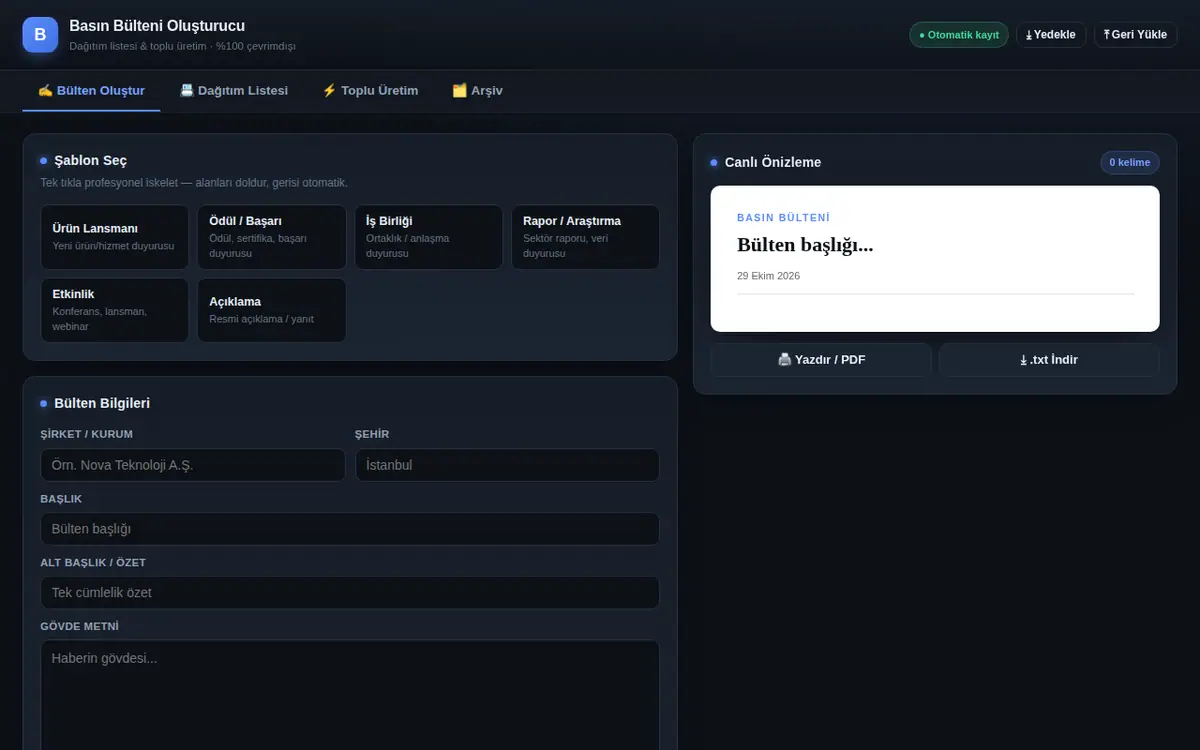
Task: Open the Bülten Oluştur tab
Action: [91, 91]
